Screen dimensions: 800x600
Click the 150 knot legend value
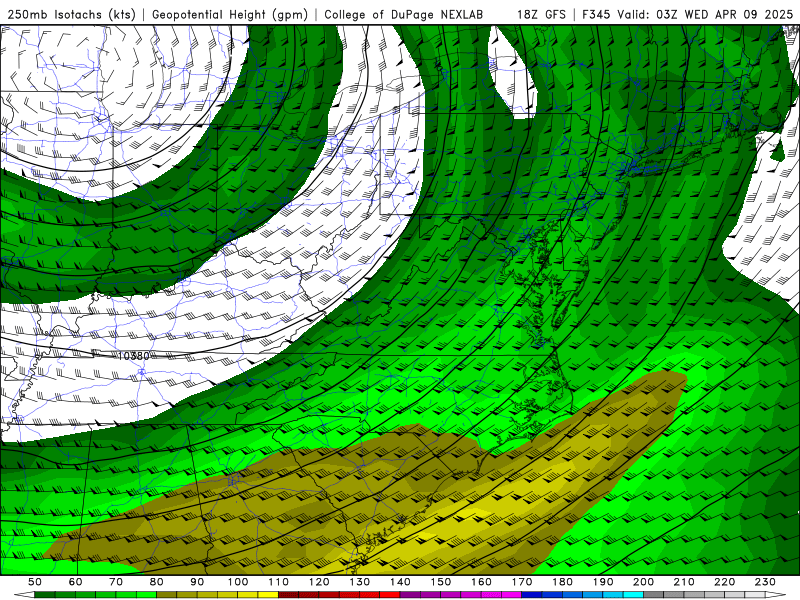click(441, 582)
